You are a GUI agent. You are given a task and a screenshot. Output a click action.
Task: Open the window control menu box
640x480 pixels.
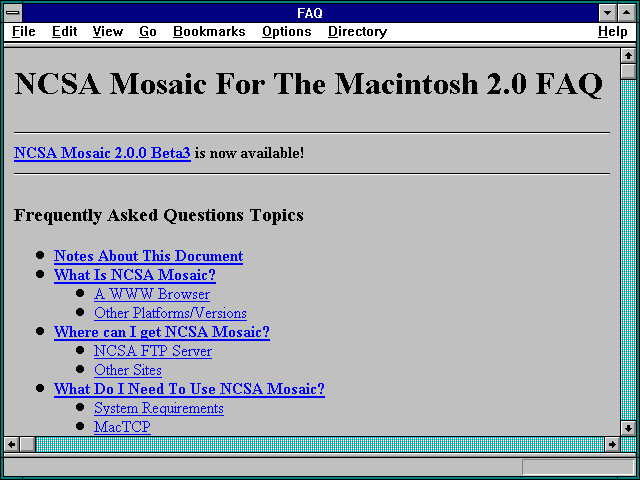click(13, 13)
